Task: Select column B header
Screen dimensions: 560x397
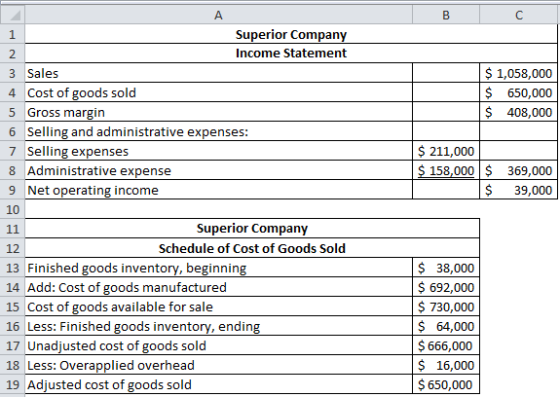Action: click(446, 15)
